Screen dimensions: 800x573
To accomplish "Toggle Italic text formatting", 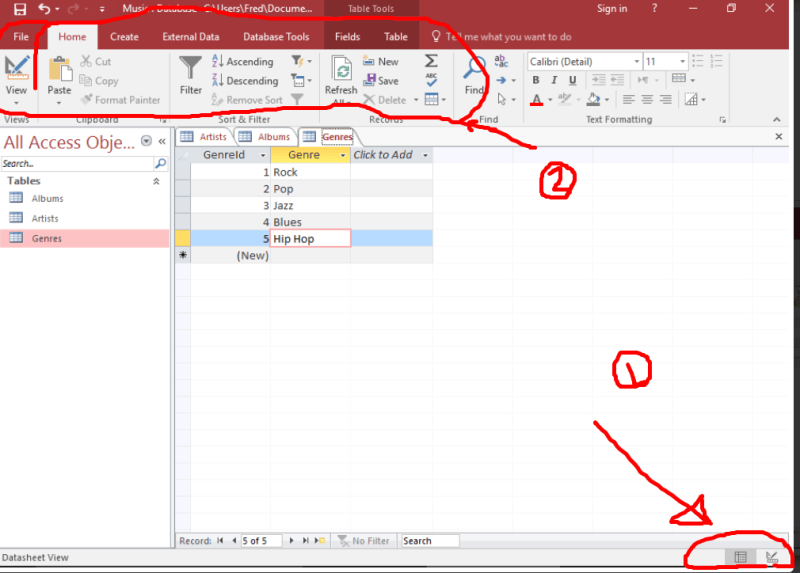I will click(x=554, y=80).
